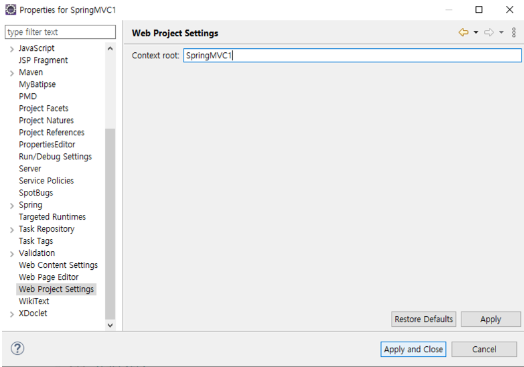
Task: Select SpotBugs entry
Action: coord(36,193)
